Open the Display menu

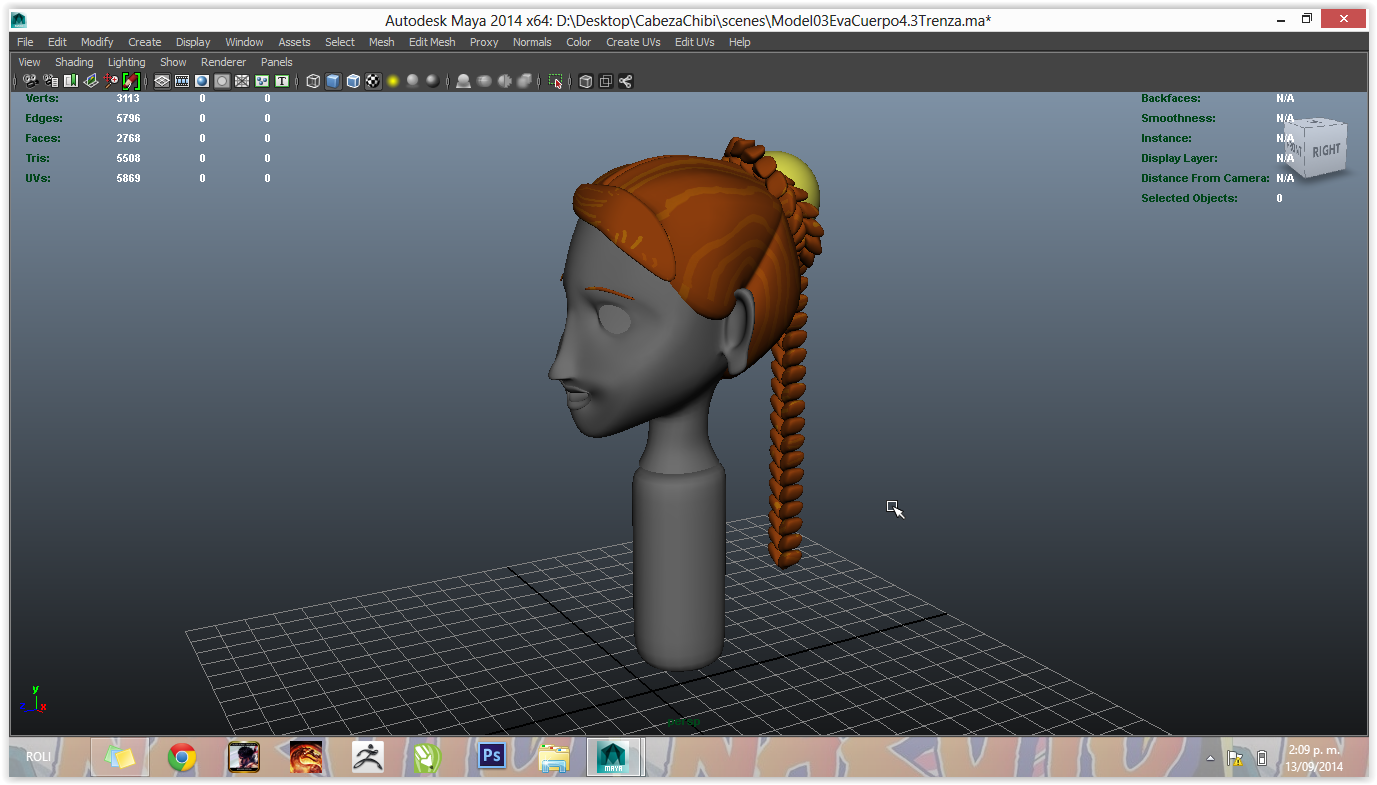193,42
